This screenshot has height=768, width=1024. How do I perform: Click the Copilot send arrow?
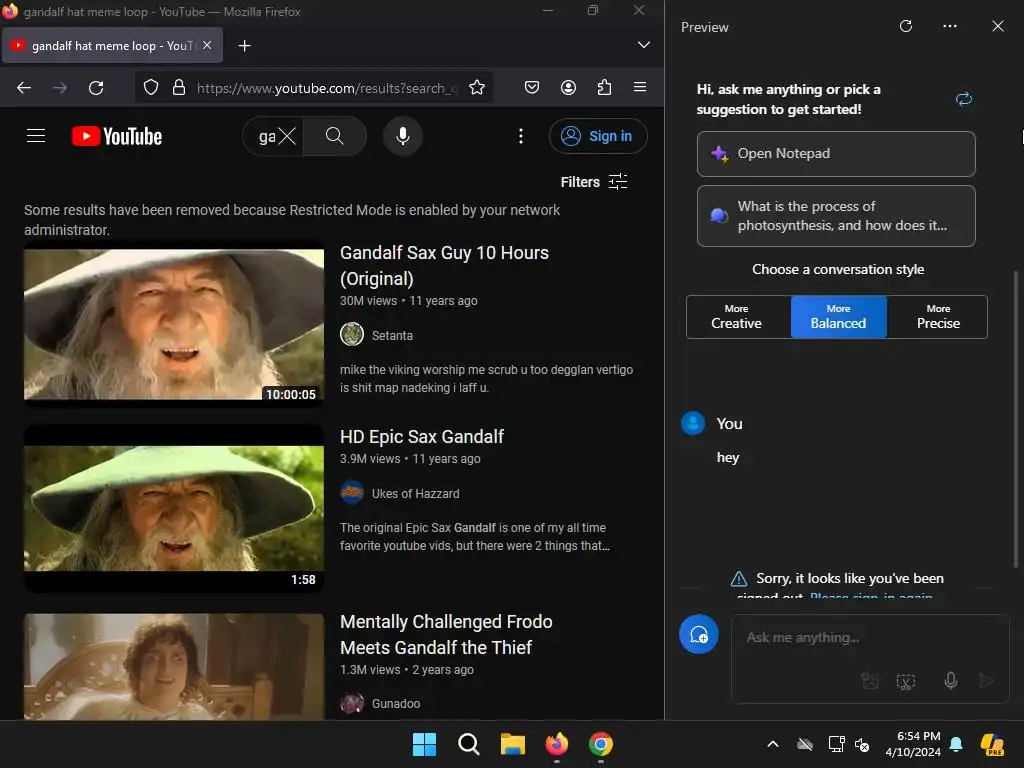(986, 681)
